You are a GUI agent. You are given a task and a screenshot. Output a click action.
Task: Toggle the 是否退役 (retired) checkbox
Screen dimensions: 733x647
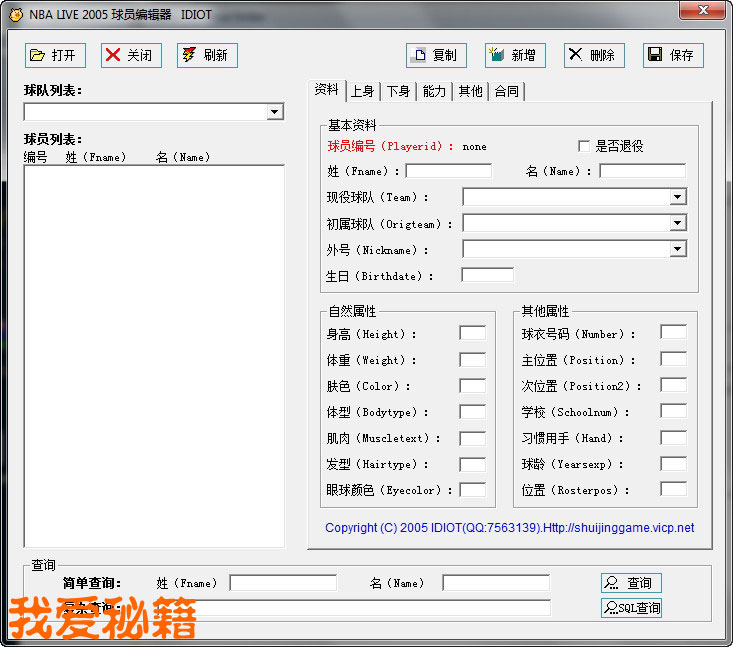(x=585, y=146)
